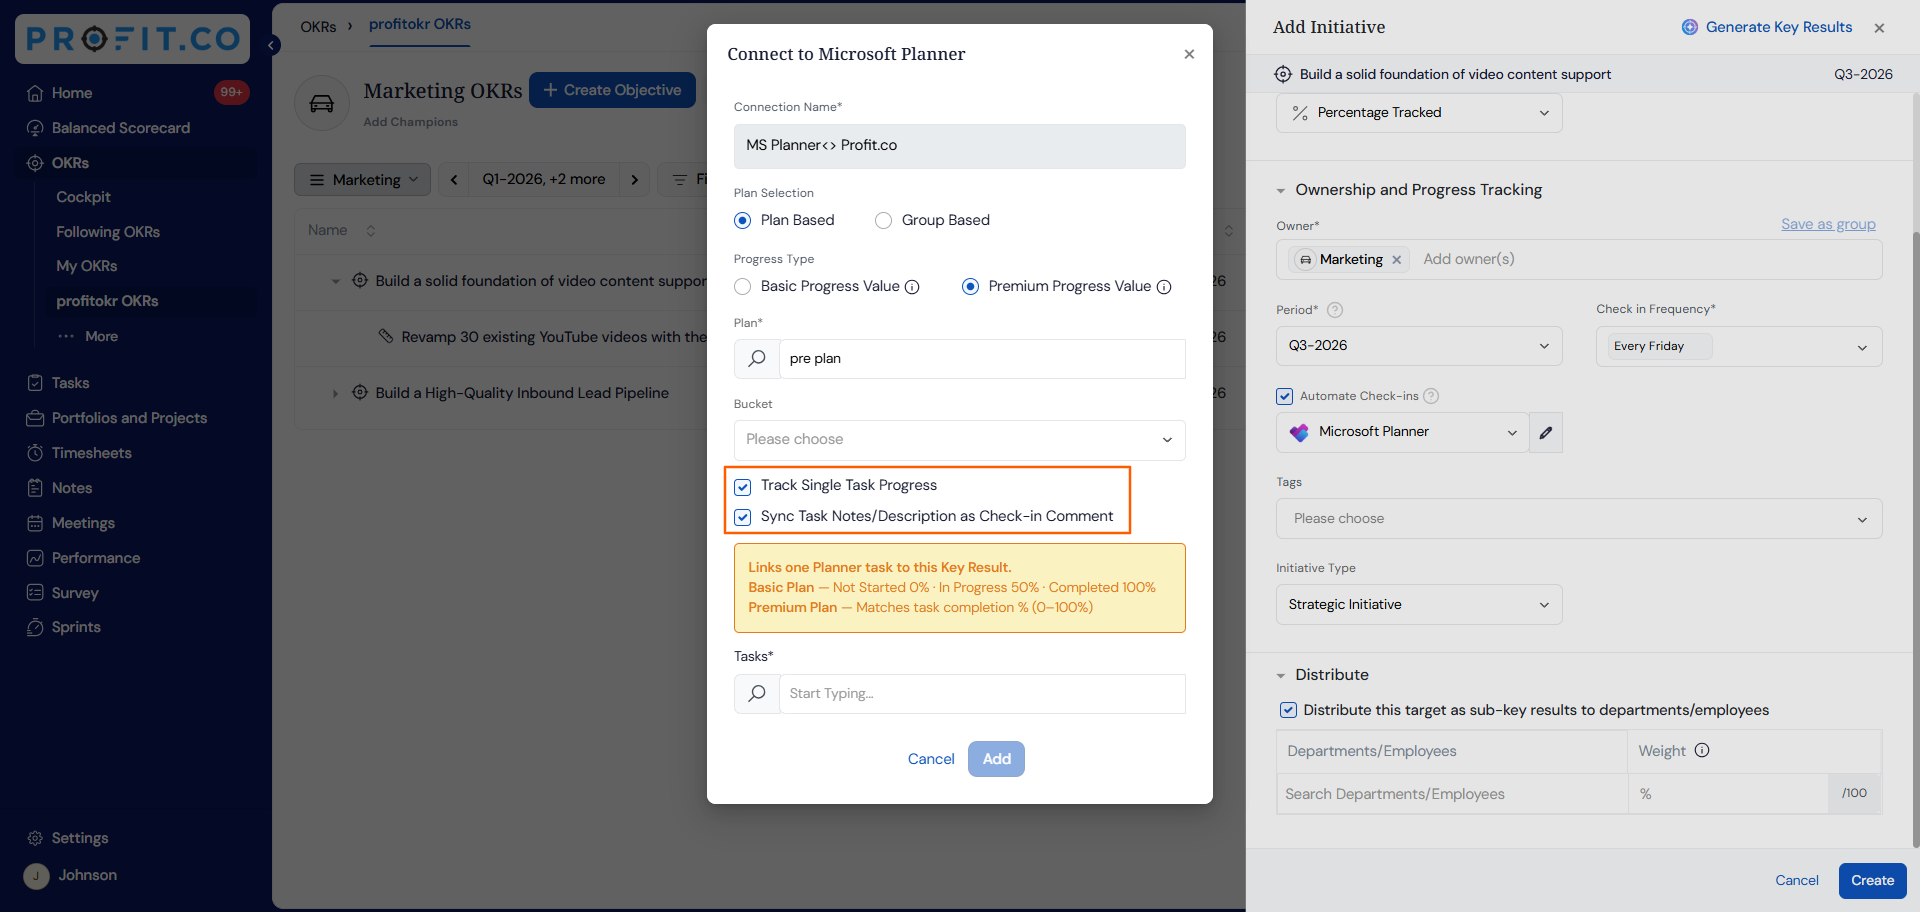Screen dimensions: 1920x912
Task: Click the Marketing department car icon
Action: click(x=322, y=103)
